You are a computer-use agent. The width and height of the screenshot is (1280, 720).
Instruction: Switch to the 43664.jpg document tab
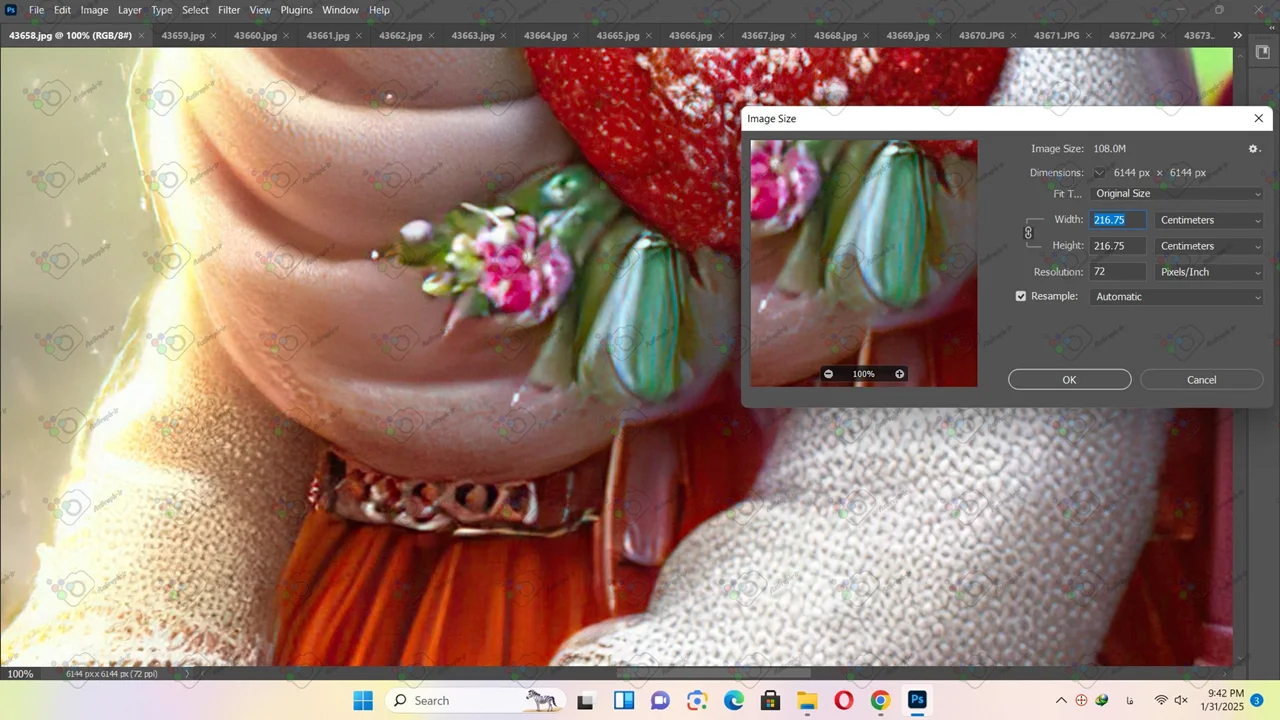(x=545, y=35)
